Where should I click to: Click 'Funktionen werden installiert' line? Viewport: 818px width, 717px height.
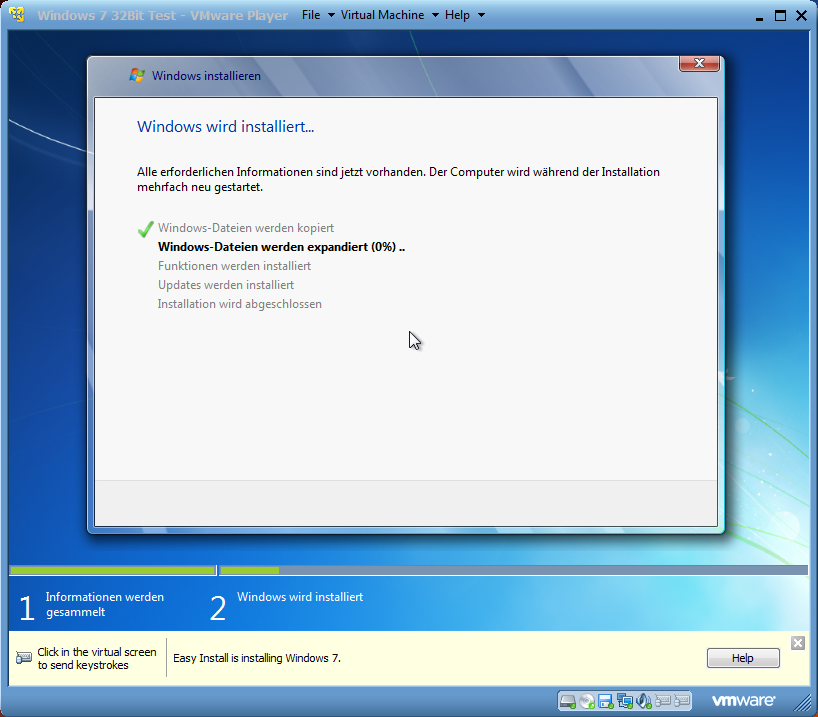click(234, 266)
